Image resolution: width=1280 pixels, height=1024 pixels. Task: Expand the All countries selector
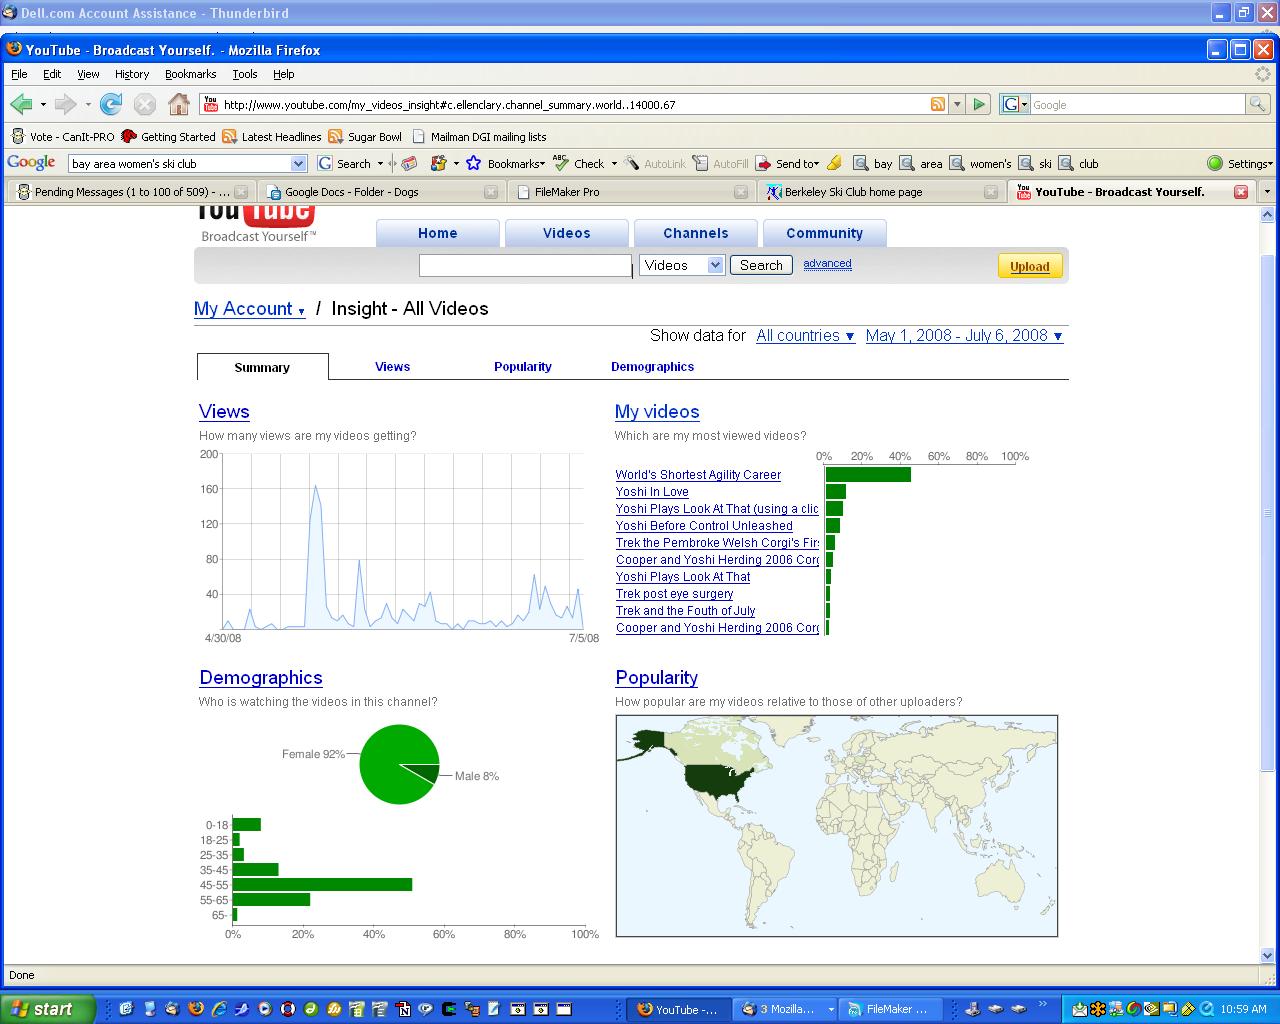coord(805,336)
